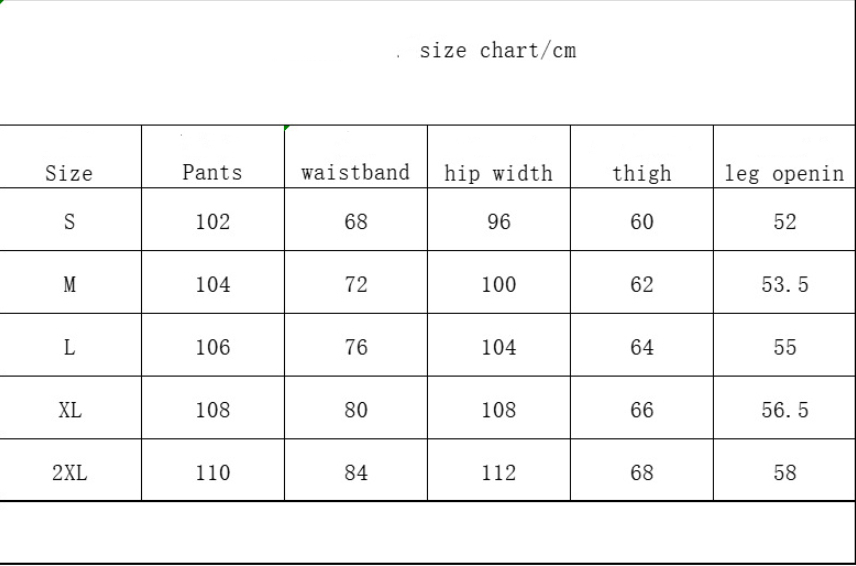Click the XL size row label
Image resolution: width=856 pixels, height=566 pixels.
click(69, 410)
